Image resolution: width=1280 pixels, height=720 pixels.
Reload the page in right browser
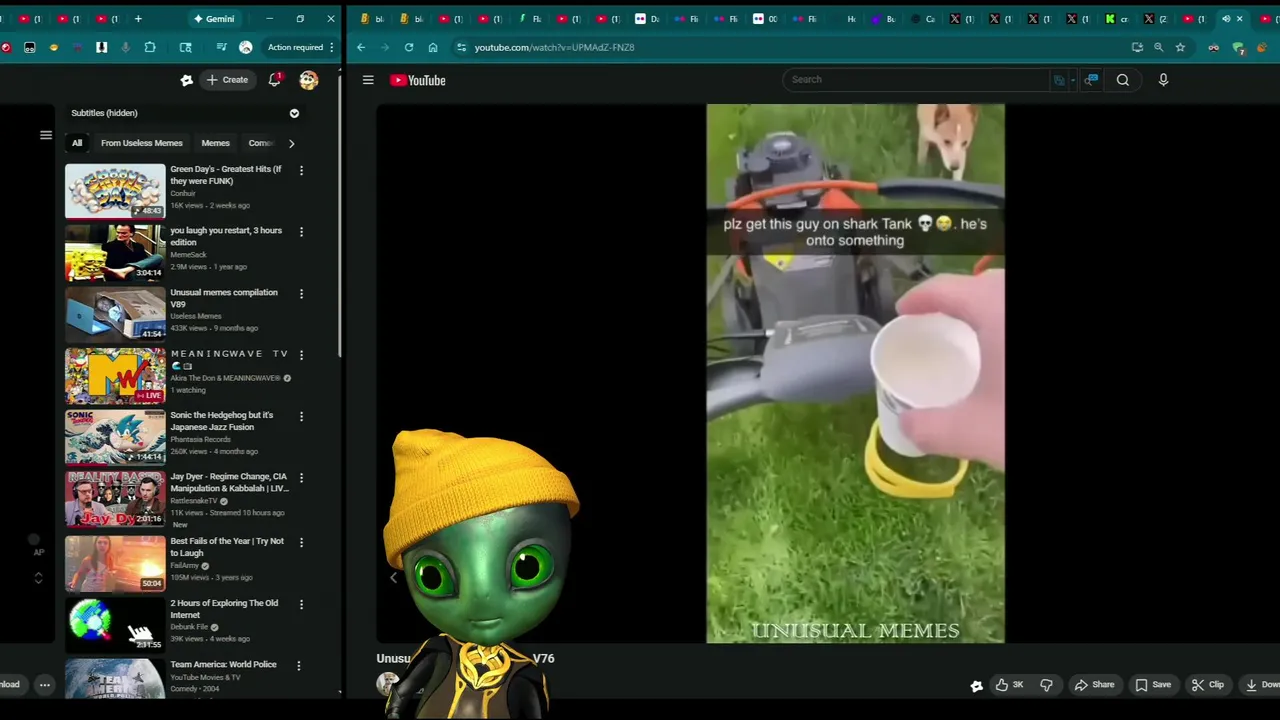click(409, 47)
